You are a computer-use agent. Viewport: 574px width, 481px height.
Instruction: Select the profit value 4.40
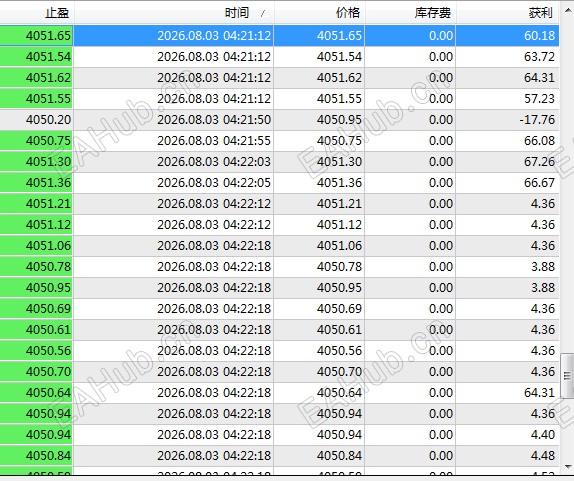543,435
